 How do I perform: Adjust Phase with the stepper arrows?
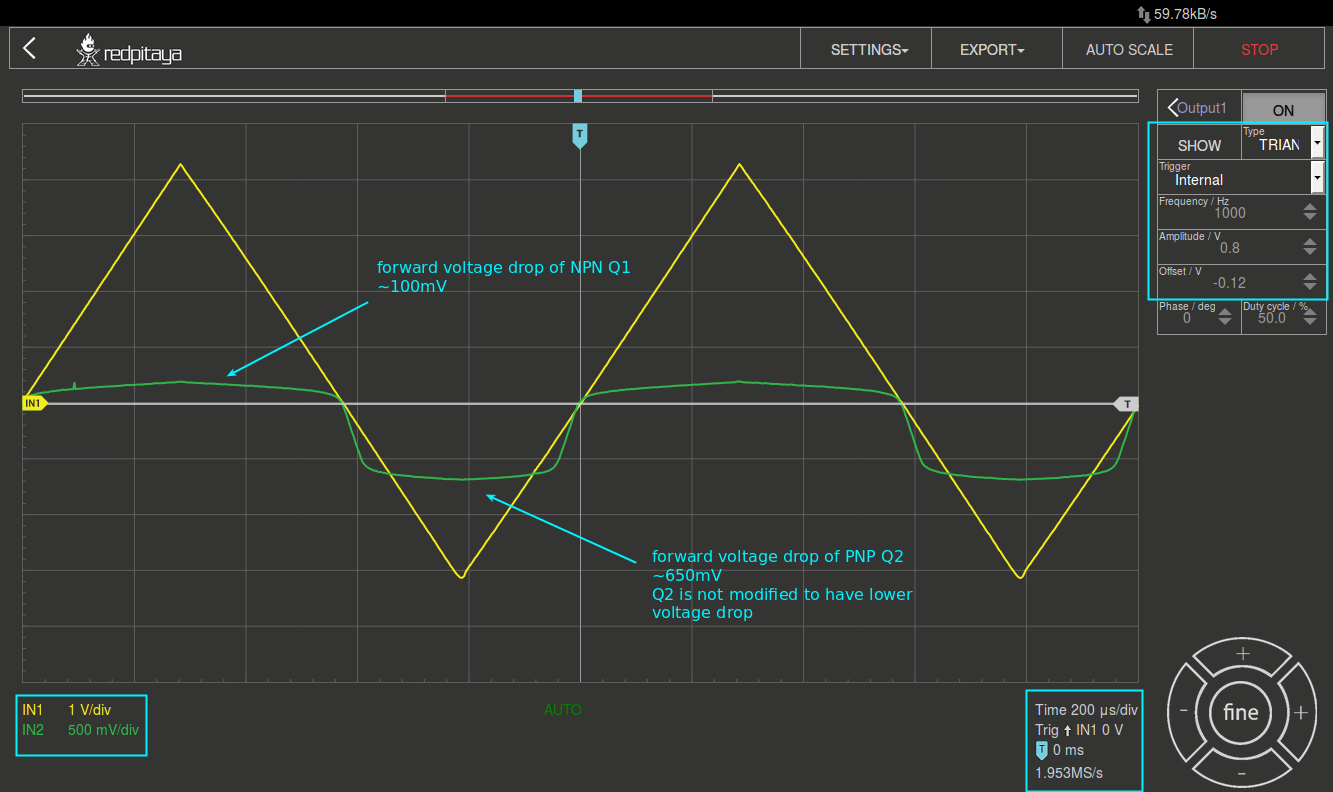(1226, 317)
